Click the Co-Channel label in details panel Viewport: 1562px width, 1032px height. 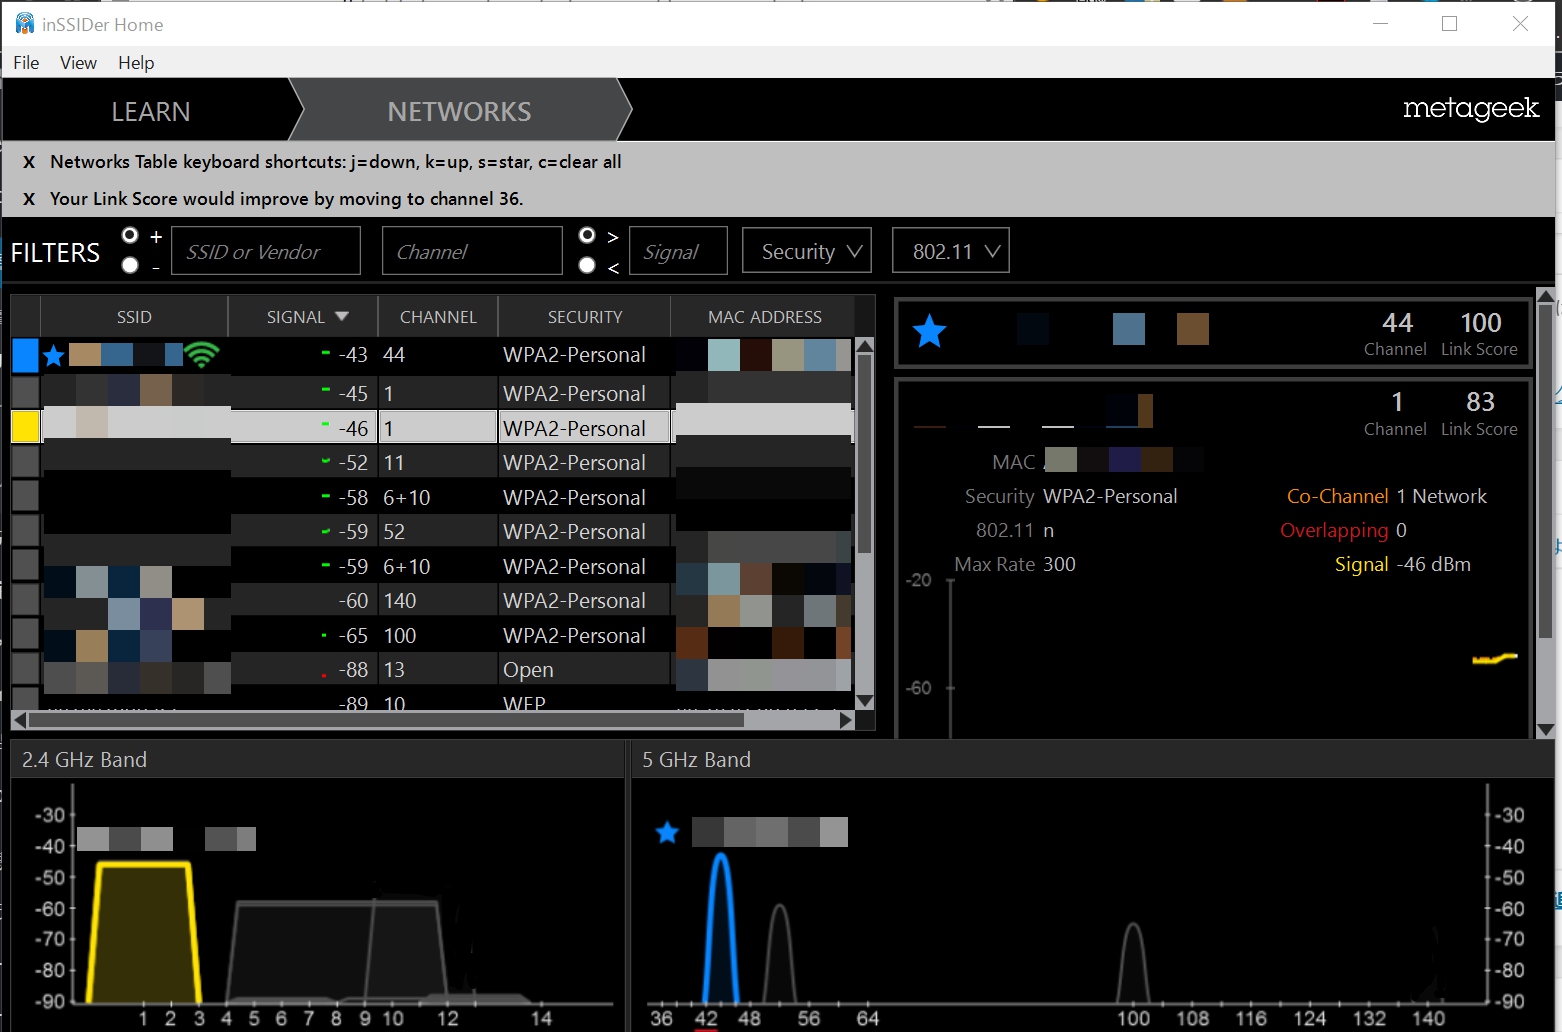click(x=1337, y=496)
